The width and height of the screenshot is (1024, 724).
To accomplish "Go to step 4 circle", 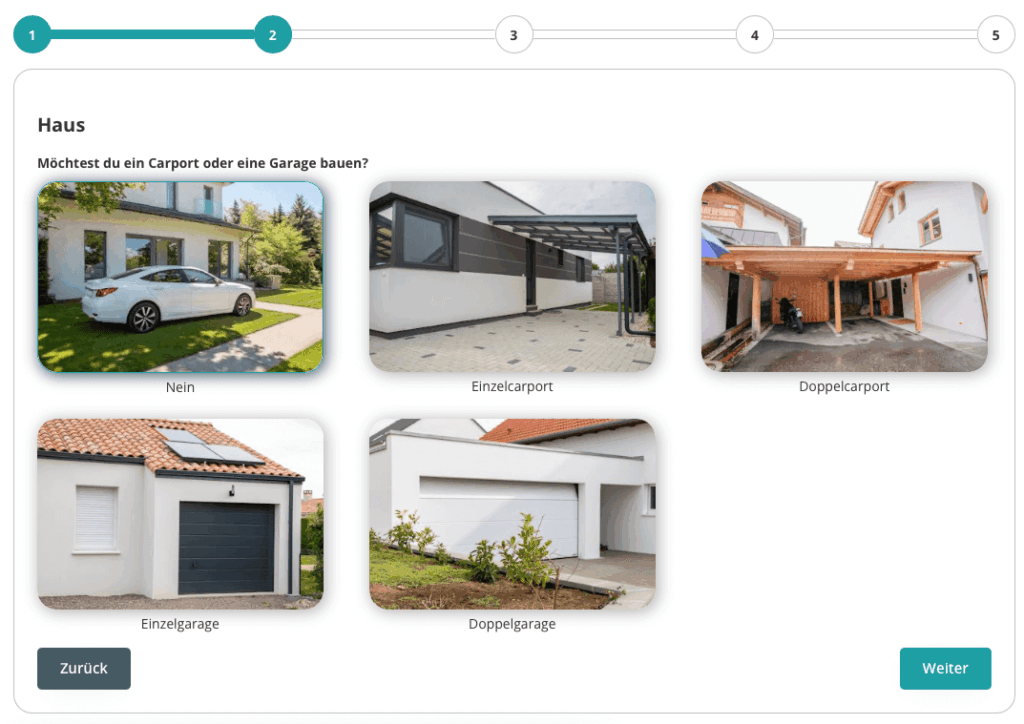I will 755,35.
